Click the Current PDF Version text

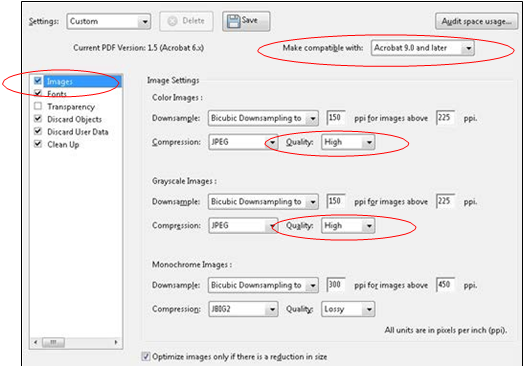(138, 48)
